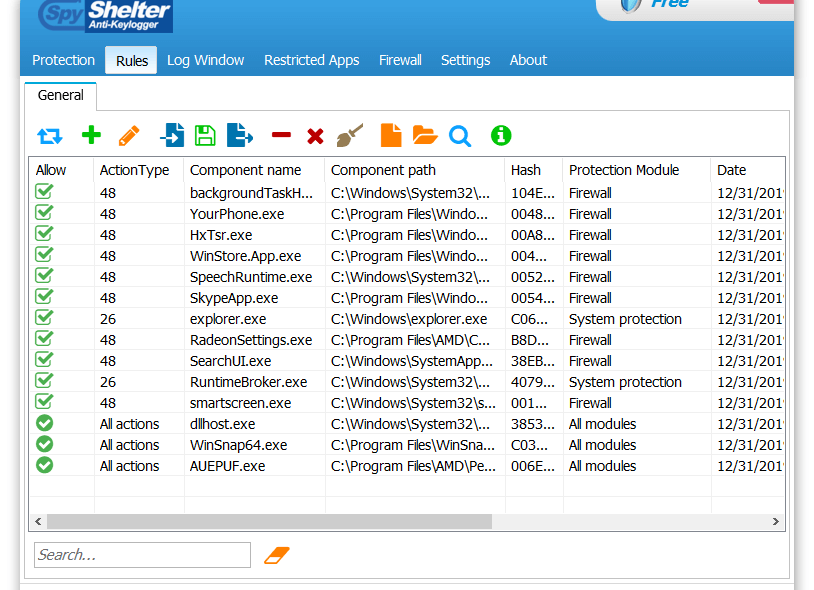Toggle allow for WinStore.App.exe rule
This screenshot has width=814, height=590.
coord(44,255)
